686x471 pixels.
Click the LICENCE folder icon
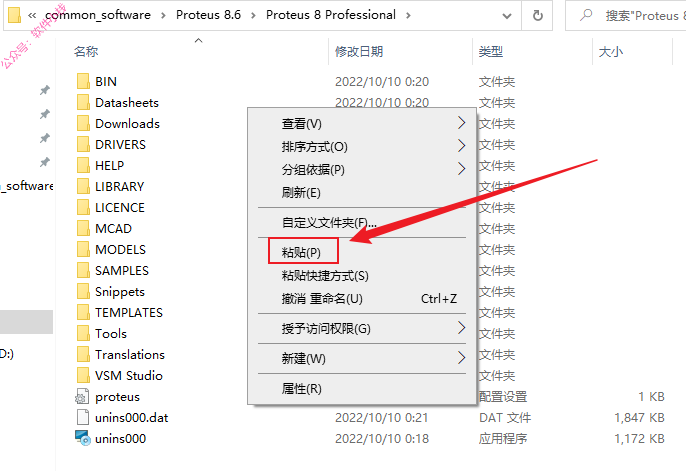tap(83, 207)
